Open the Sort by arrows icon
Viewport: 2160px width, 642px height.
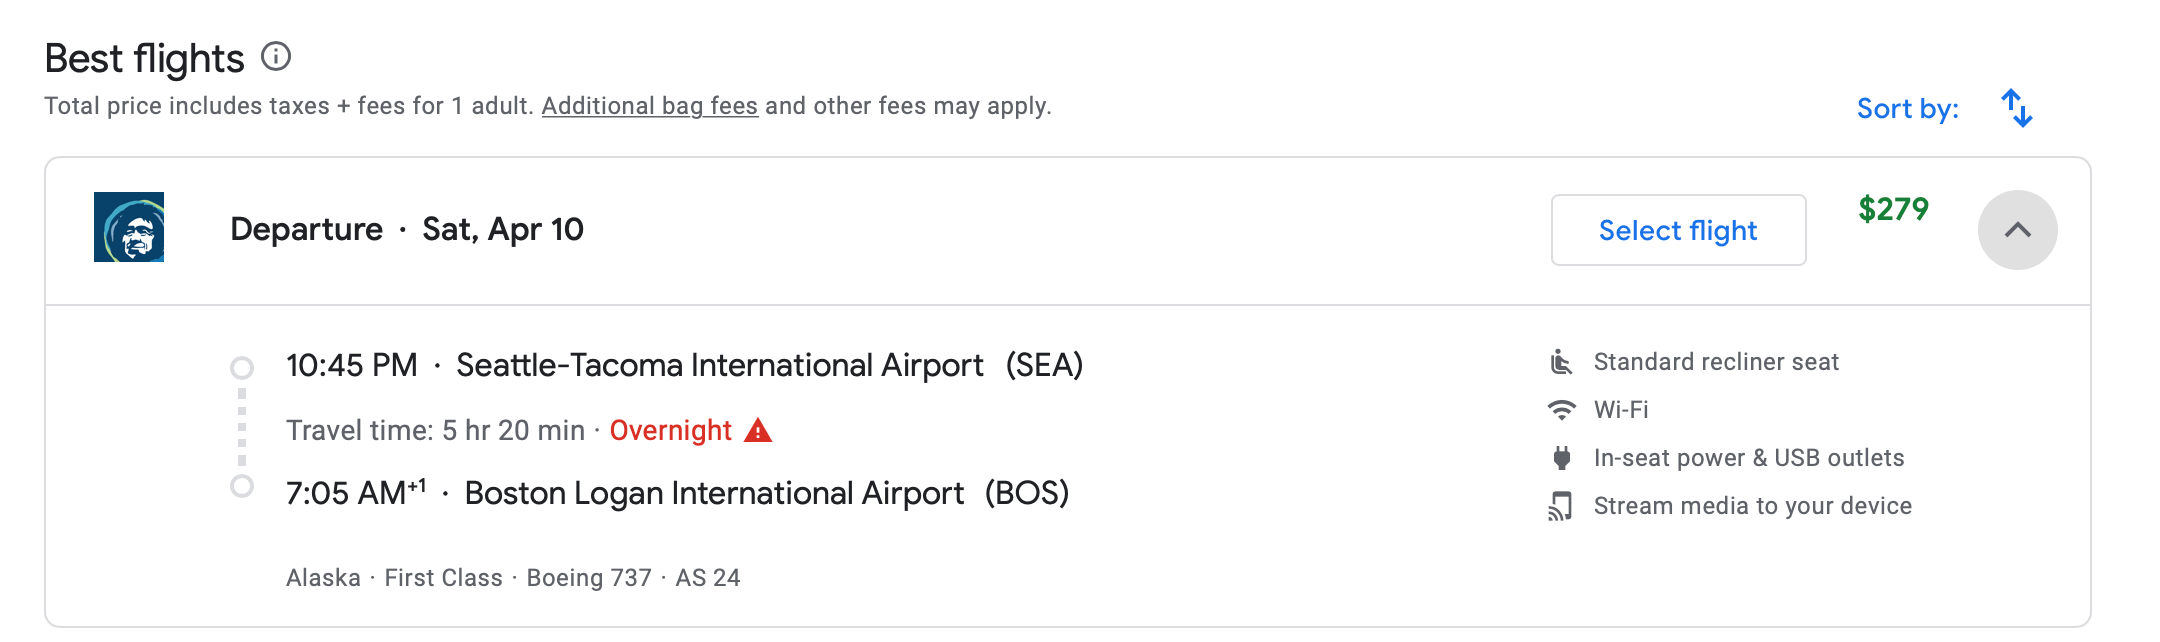(x=2016, y=108)
